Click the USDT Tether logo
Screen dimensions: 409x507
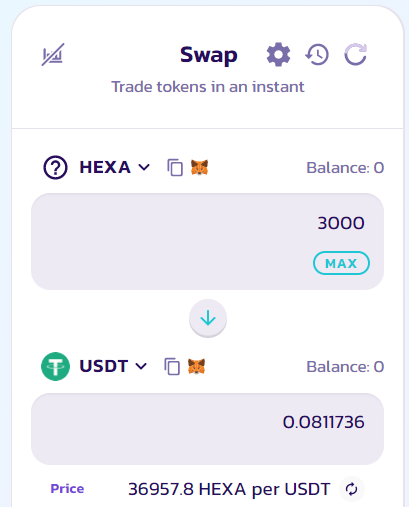[55, 366]
